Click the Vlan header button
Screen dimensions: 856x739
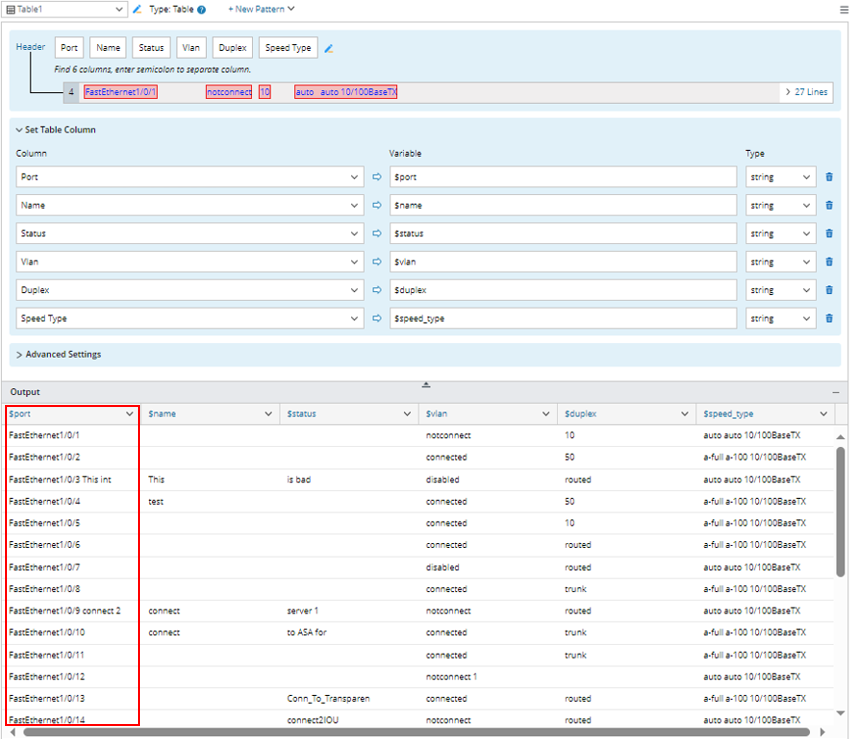click(x=190, y=47)
